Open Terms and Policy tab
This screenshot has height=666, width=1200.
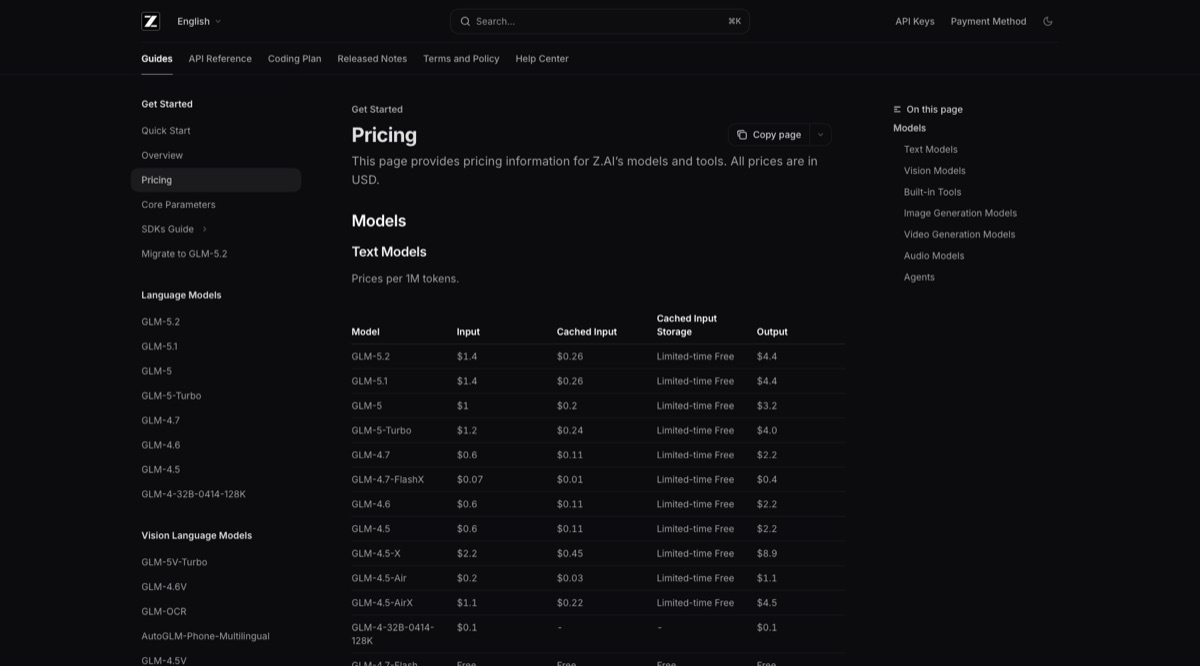click(461, 59)
